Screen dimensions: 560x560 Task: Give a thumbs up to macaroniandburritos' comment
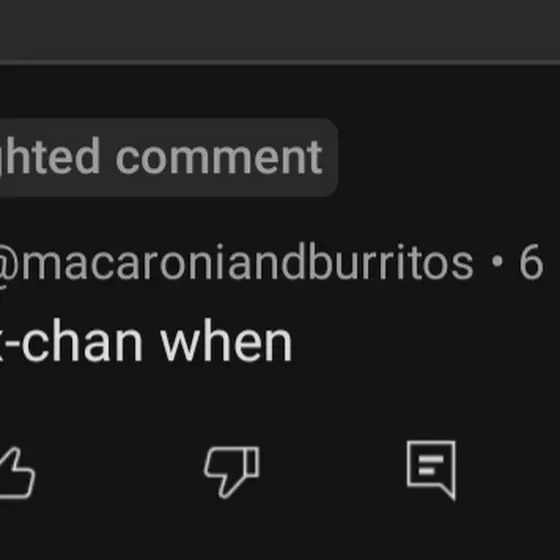point(16,473)
